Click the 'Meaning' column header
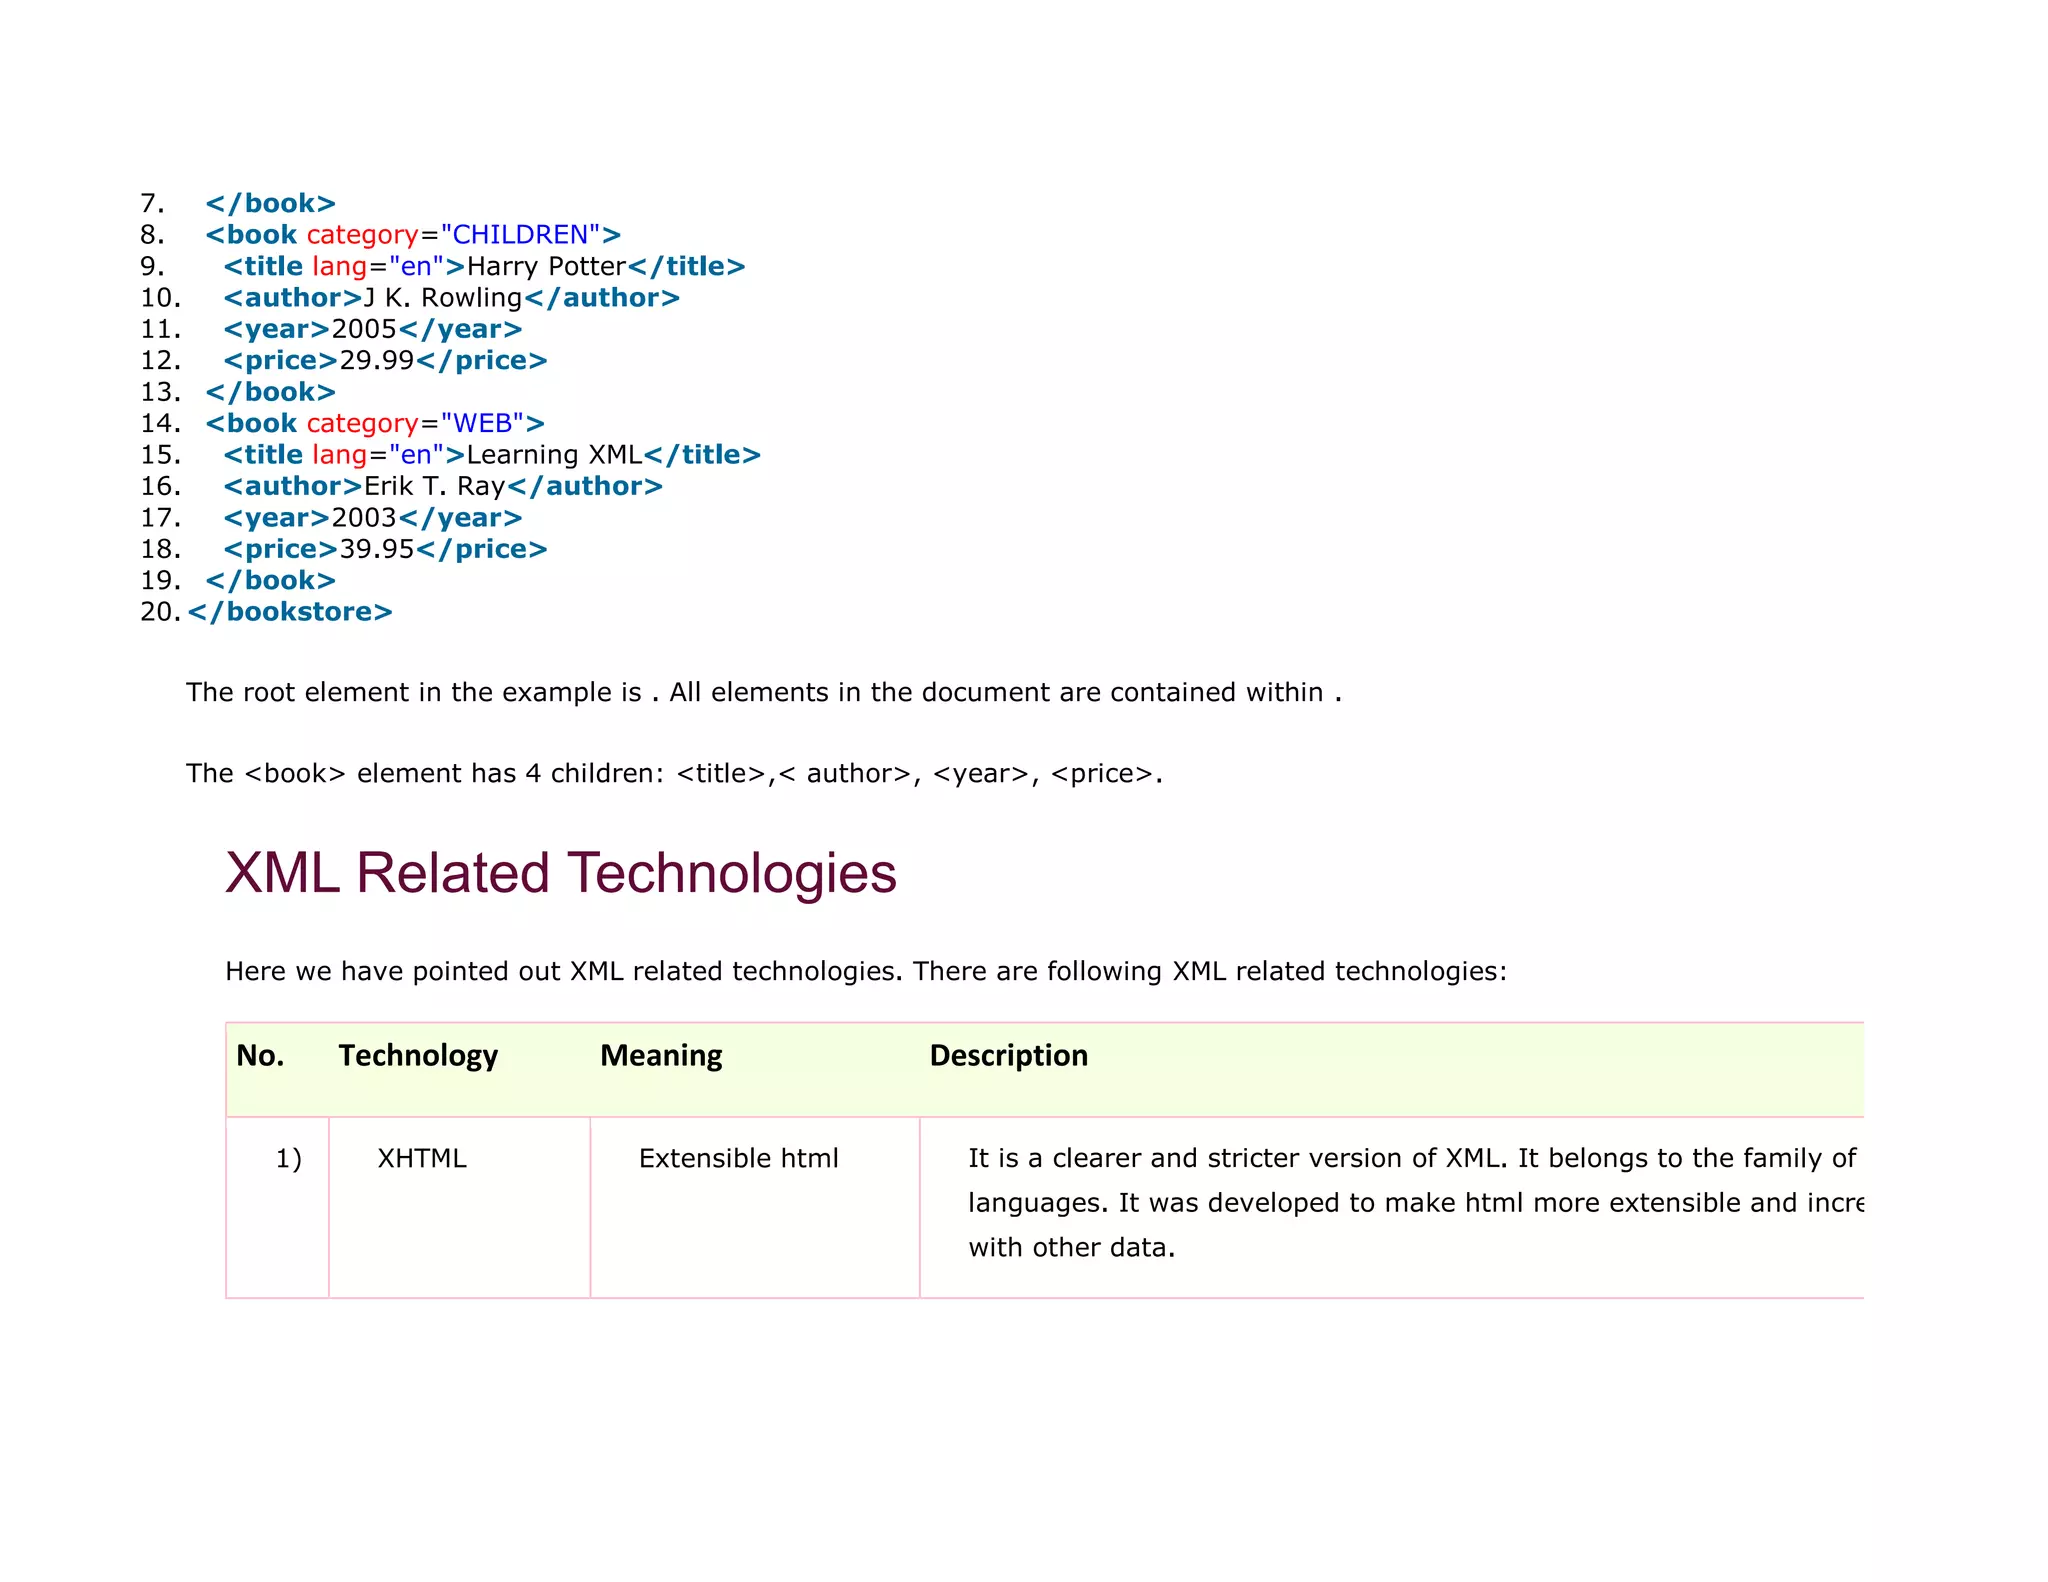2048x1582 pixels. [x=661, y=1056]
